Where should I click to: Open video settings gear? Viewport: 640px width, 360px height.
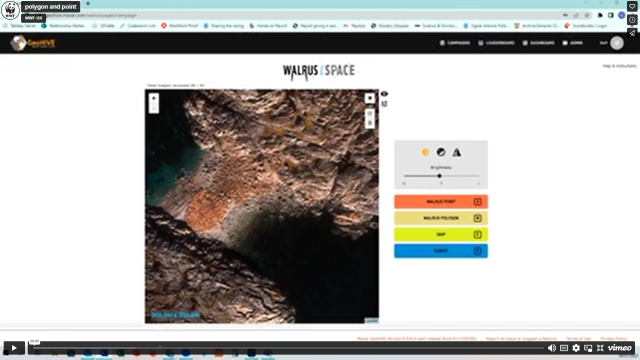[576, 348]
